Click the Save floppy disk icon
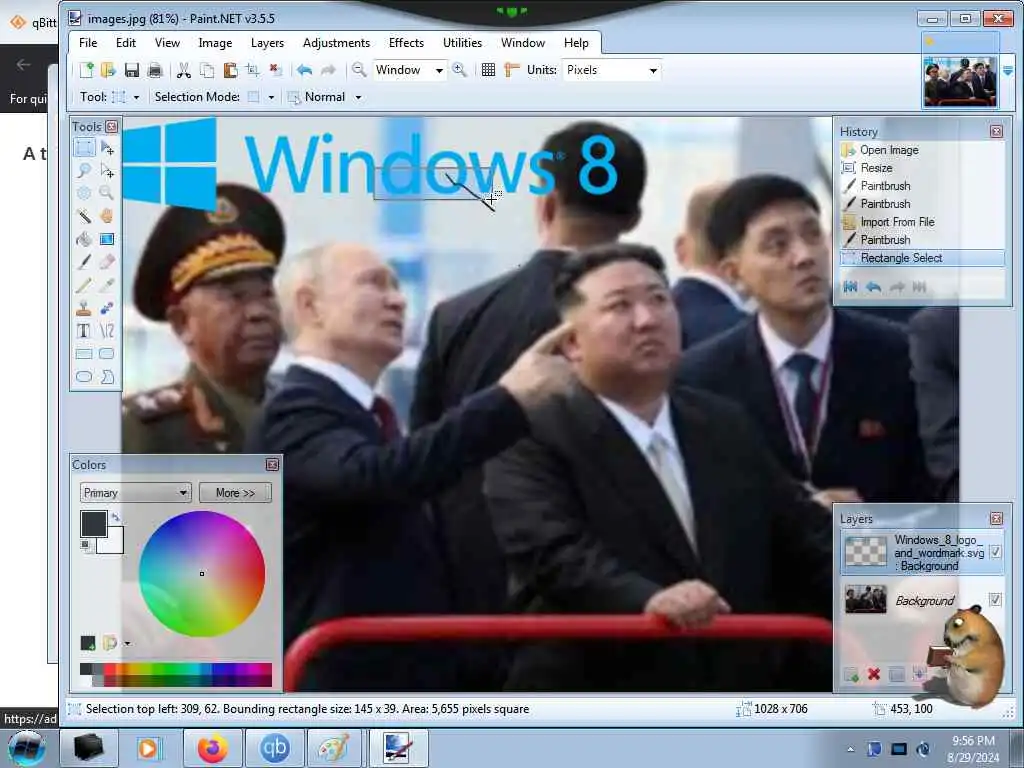Screen dimensions: 1024x768 tap(131, 70)
